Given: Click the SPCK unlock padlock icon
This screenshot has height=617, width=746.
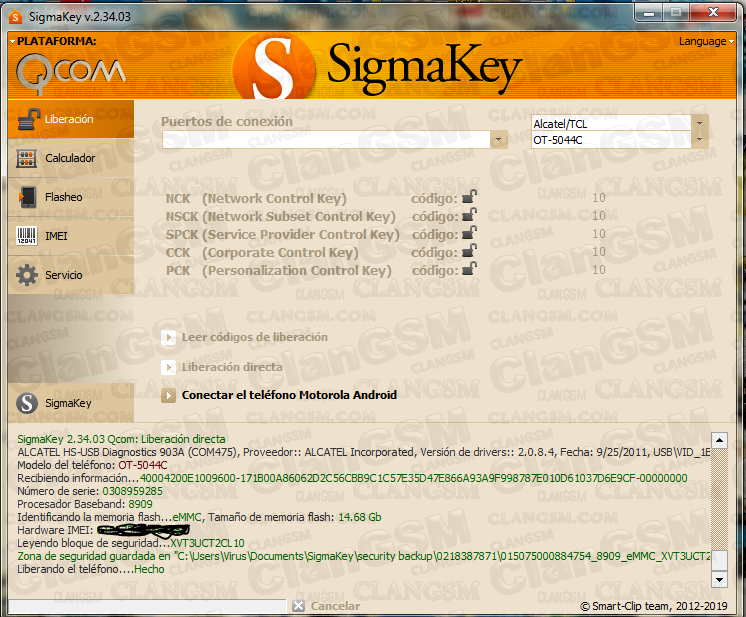Looking at the screenshot, I should click(x=469, y=233).
